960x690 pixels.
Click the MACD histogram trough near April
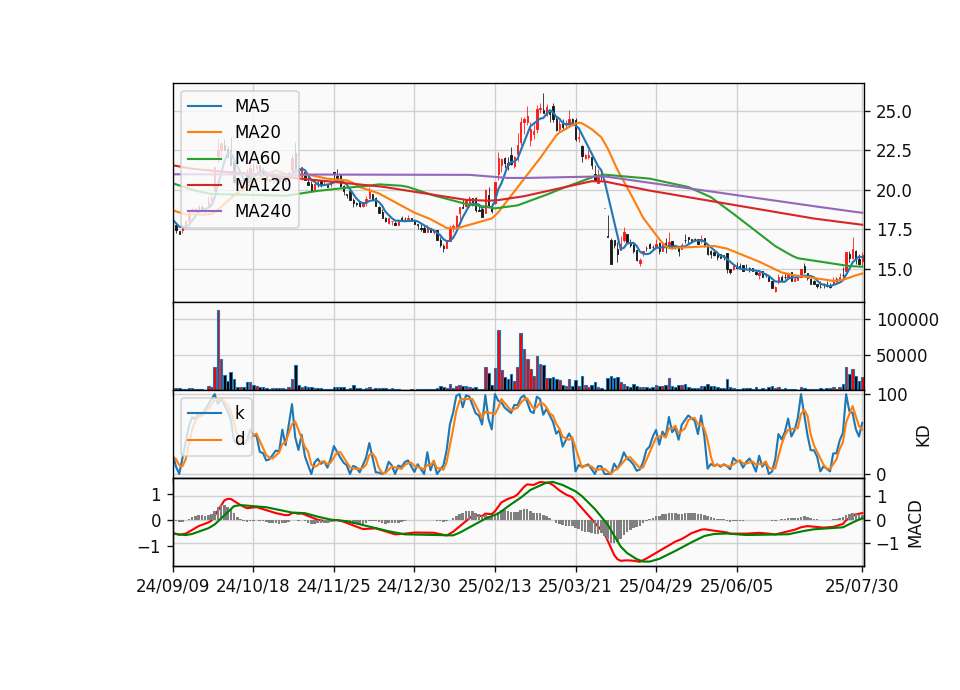pos(614,531)
